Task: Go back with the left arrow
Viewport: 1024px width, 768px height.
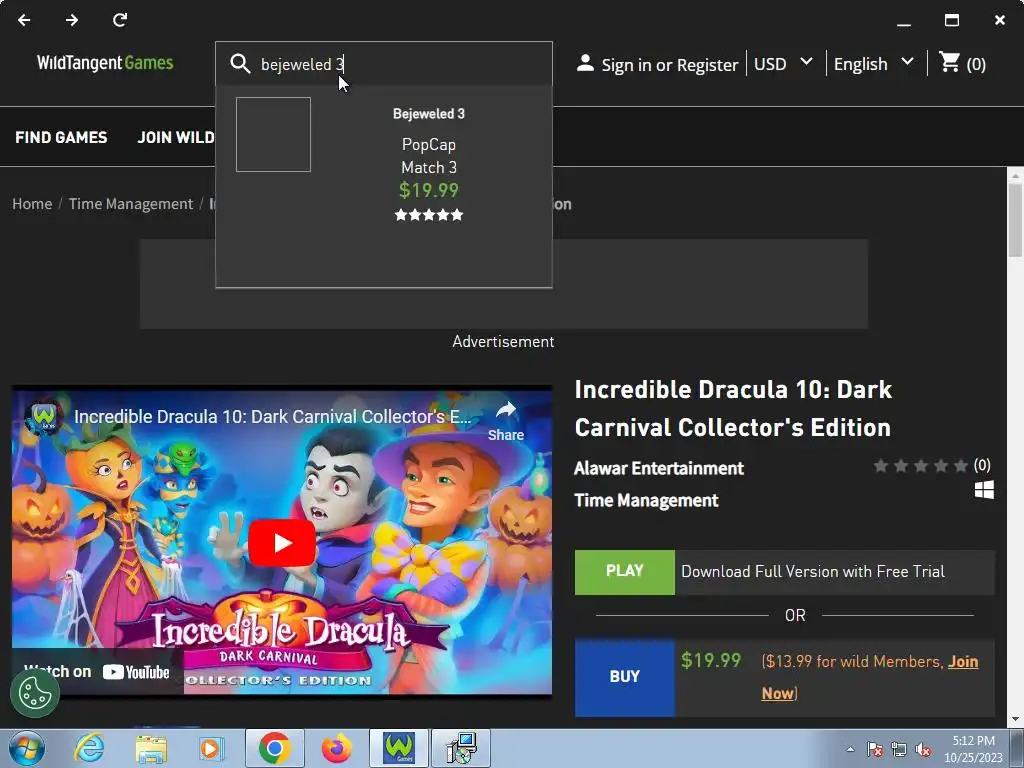Action: click(x=24, y=20)
